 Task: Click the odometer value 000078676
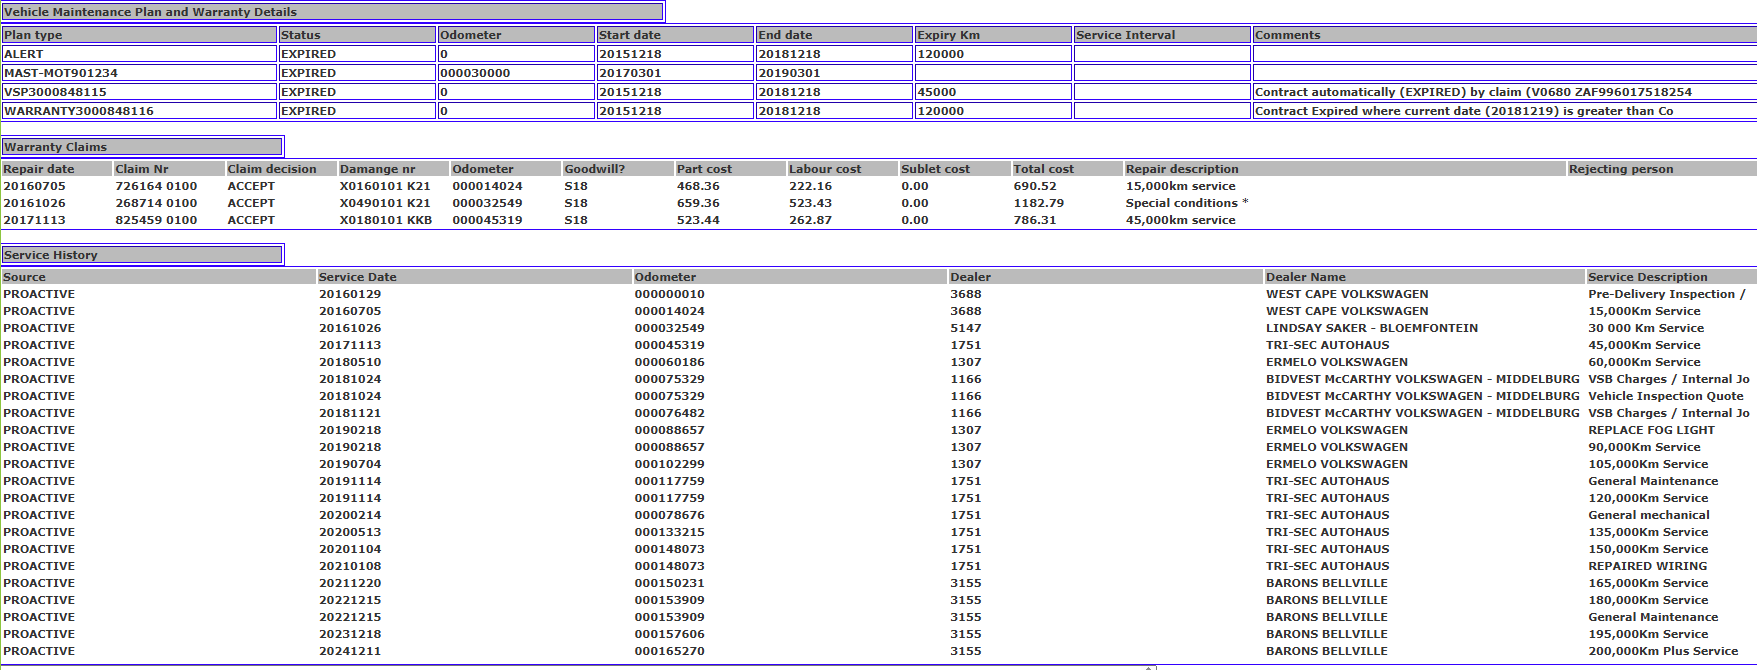pyautogui.click(x=669, y=515)
